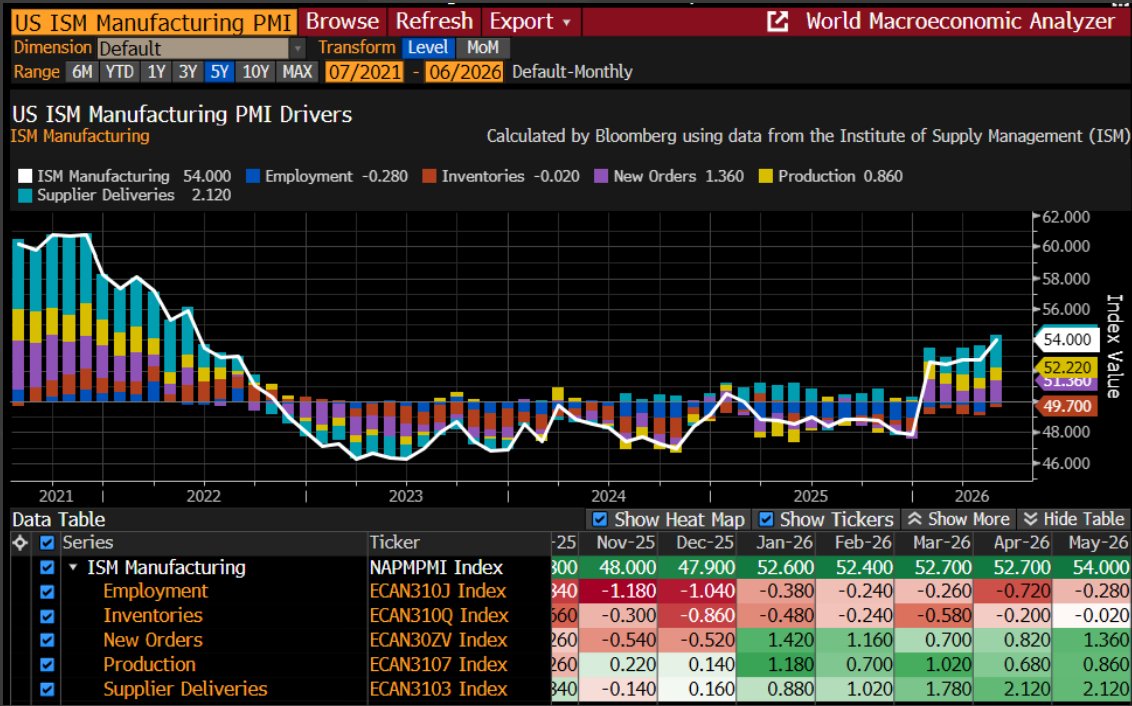This screenshot has width=1132, height=706.
Task: Click the New Orders purple legend swatch
Action: (601, 176)
